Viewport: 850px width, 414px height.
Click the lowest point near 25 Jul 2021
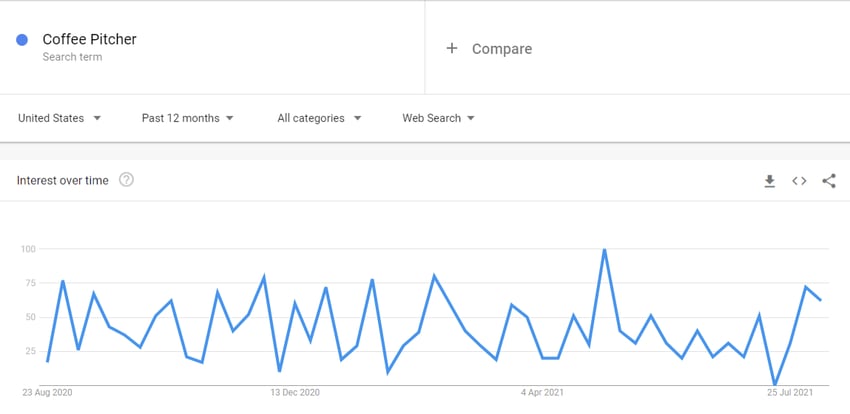775,384
